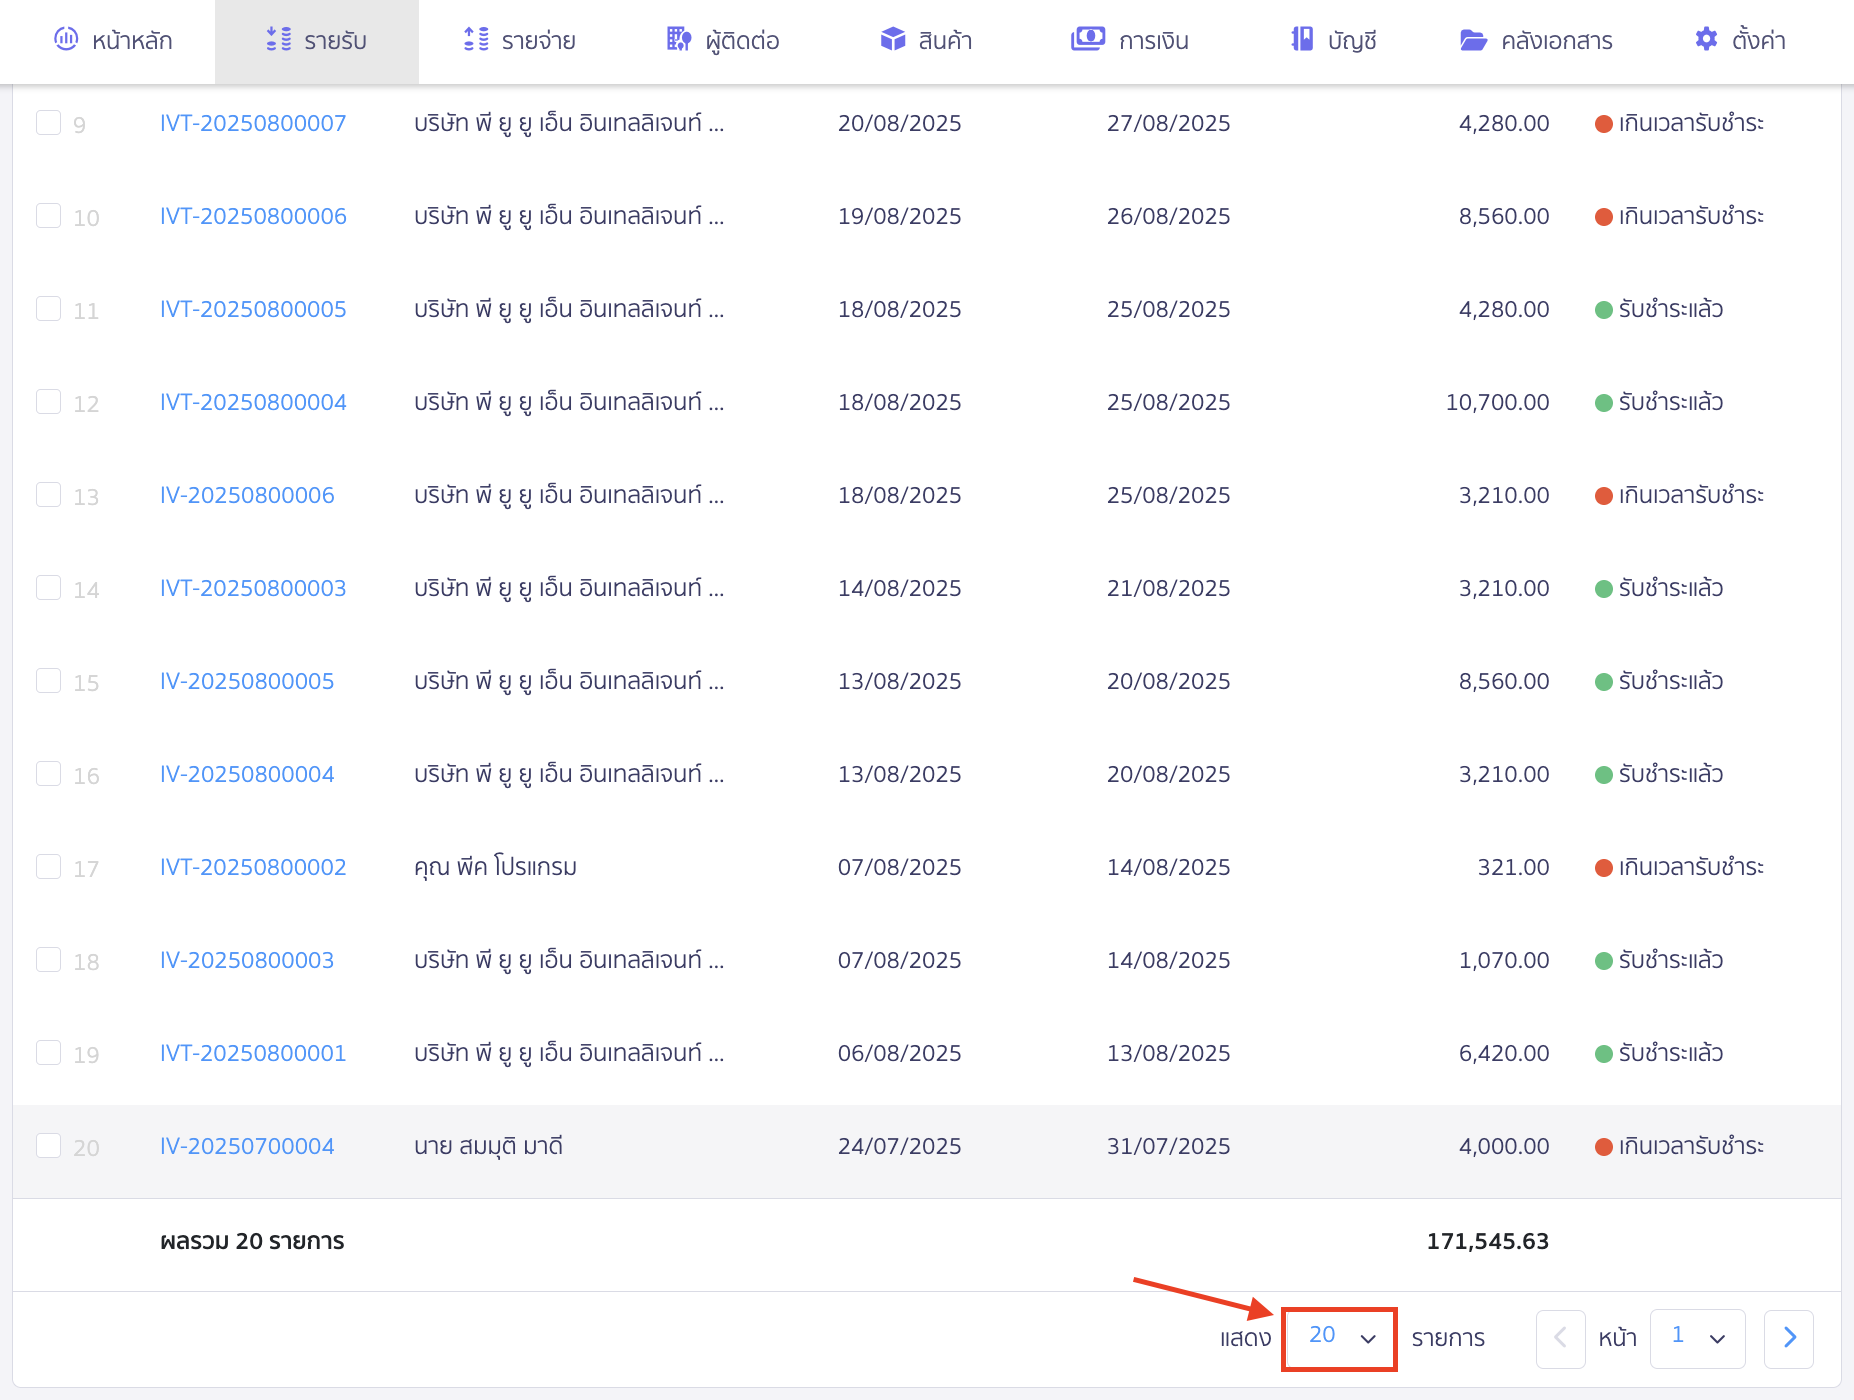
Task: Click the contacts building icon for ผู้ติดต่อ
Action: pyautogui.click(x=679, y=40)
